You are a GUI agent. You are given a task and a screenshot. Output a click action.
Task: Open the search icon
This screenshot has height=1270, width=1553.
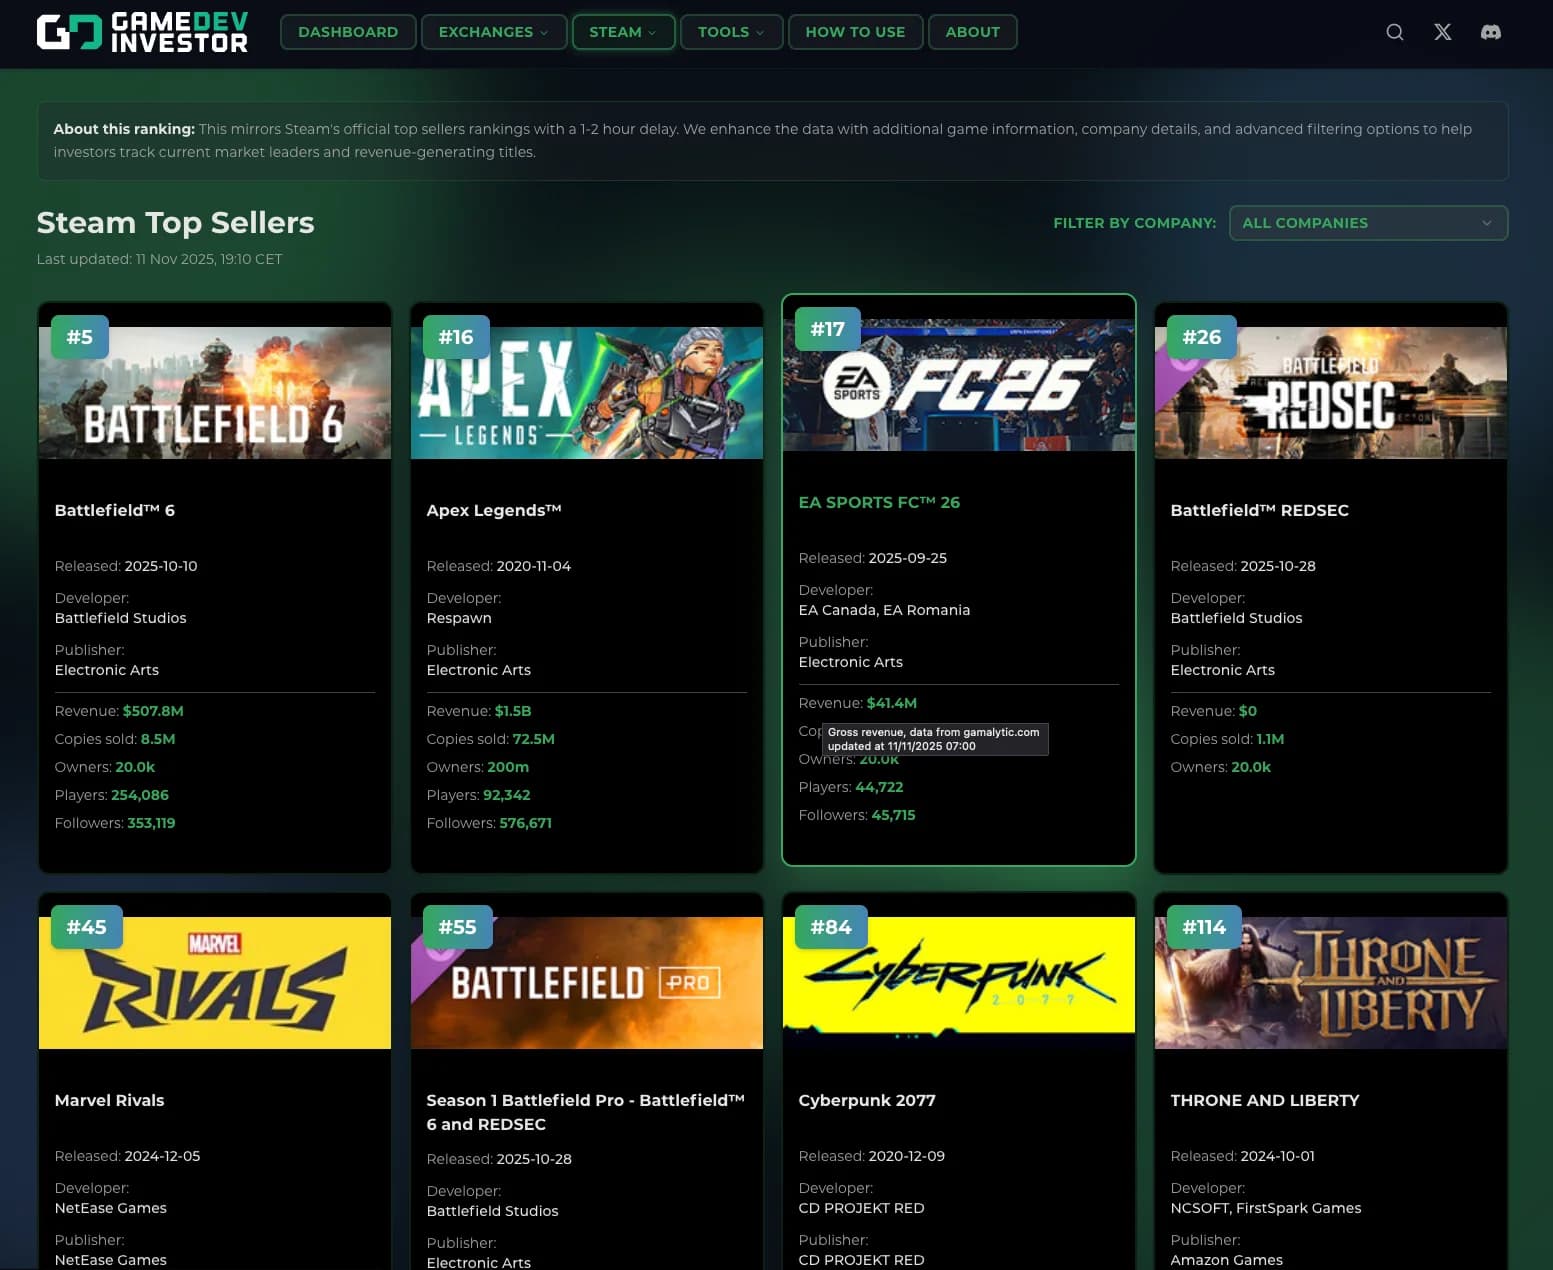pos(1394,31)
